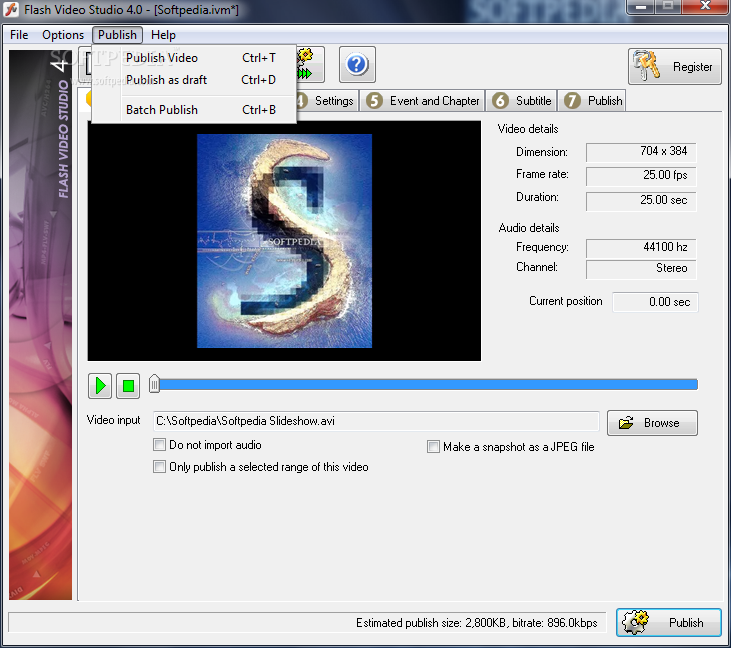This screenshot has height=648, width=731.
Task: Click step 7 number badge on Publish tab
Action: pyautogui.click(x=572, y=101)
